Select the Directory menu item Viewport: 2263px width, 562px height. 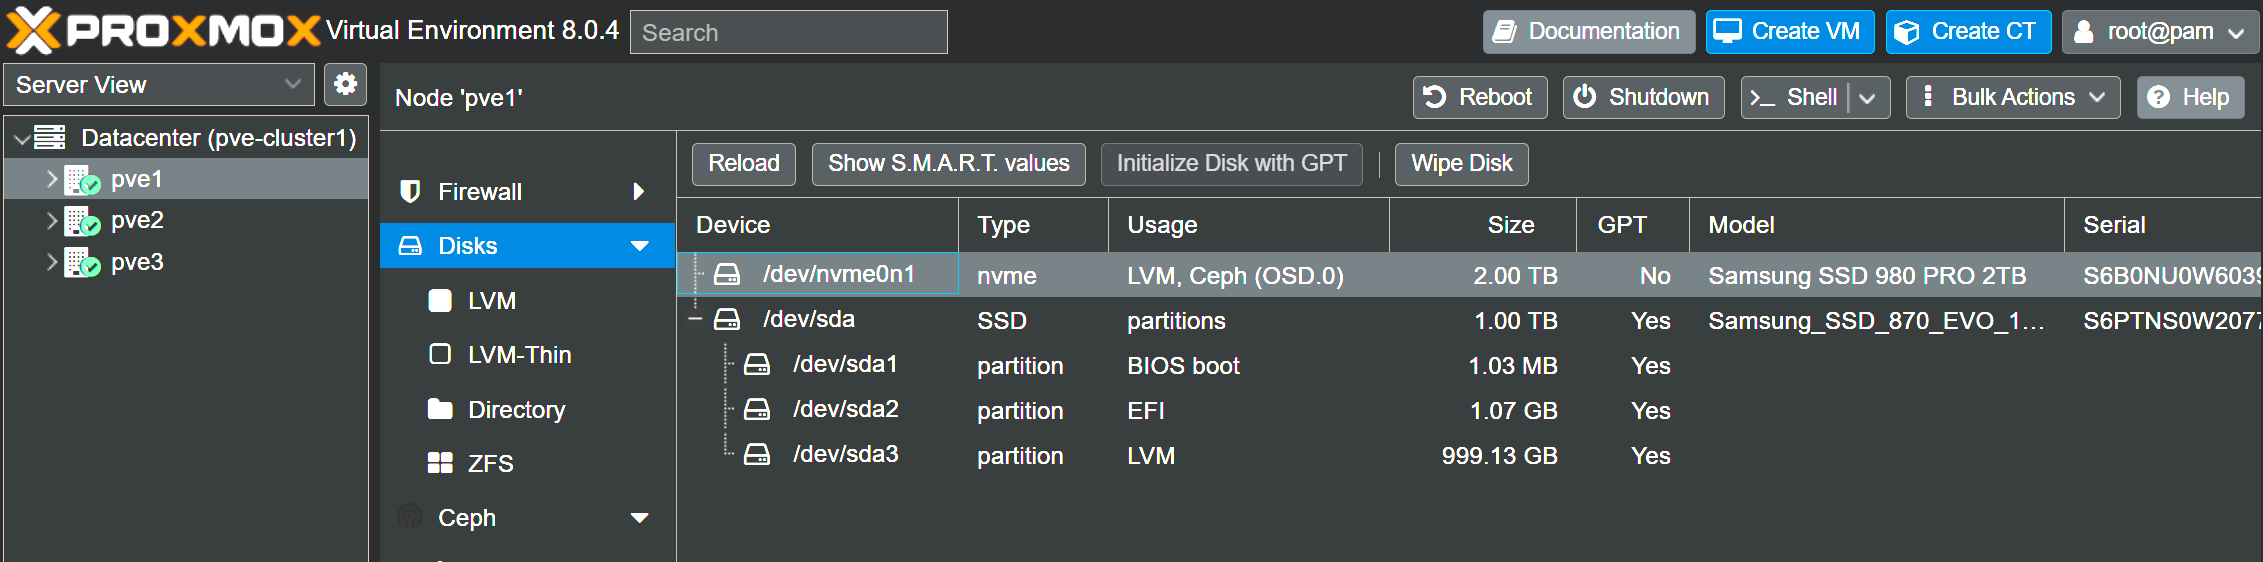(x=528, y=409)
